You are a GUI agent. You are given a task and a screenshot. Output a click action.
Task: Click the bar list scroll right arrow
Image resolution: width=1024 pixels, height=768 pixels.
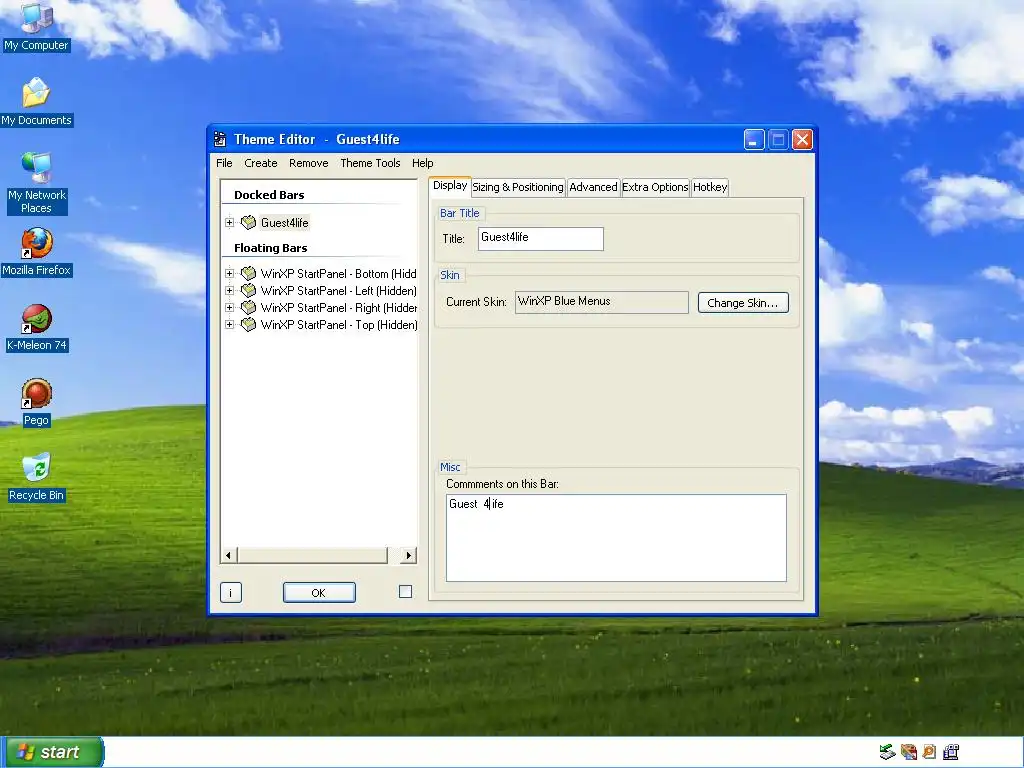409,555
